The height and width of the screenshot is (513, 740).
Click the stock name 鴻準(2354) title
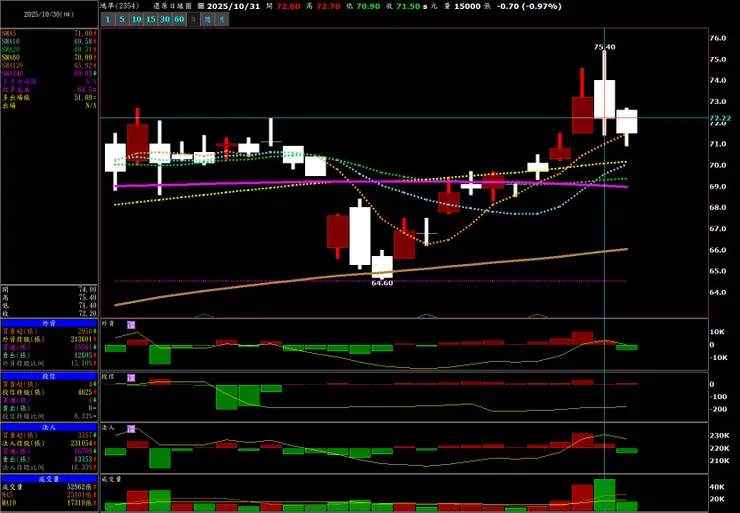(122, 6)
